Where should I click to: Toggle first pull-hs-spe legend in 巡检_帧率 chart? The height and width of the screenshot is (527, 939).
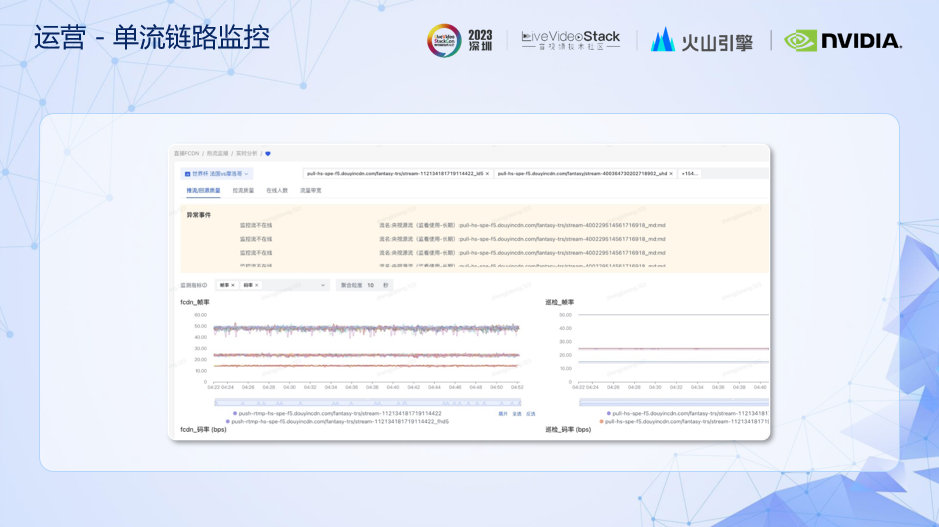pos(690,413)
